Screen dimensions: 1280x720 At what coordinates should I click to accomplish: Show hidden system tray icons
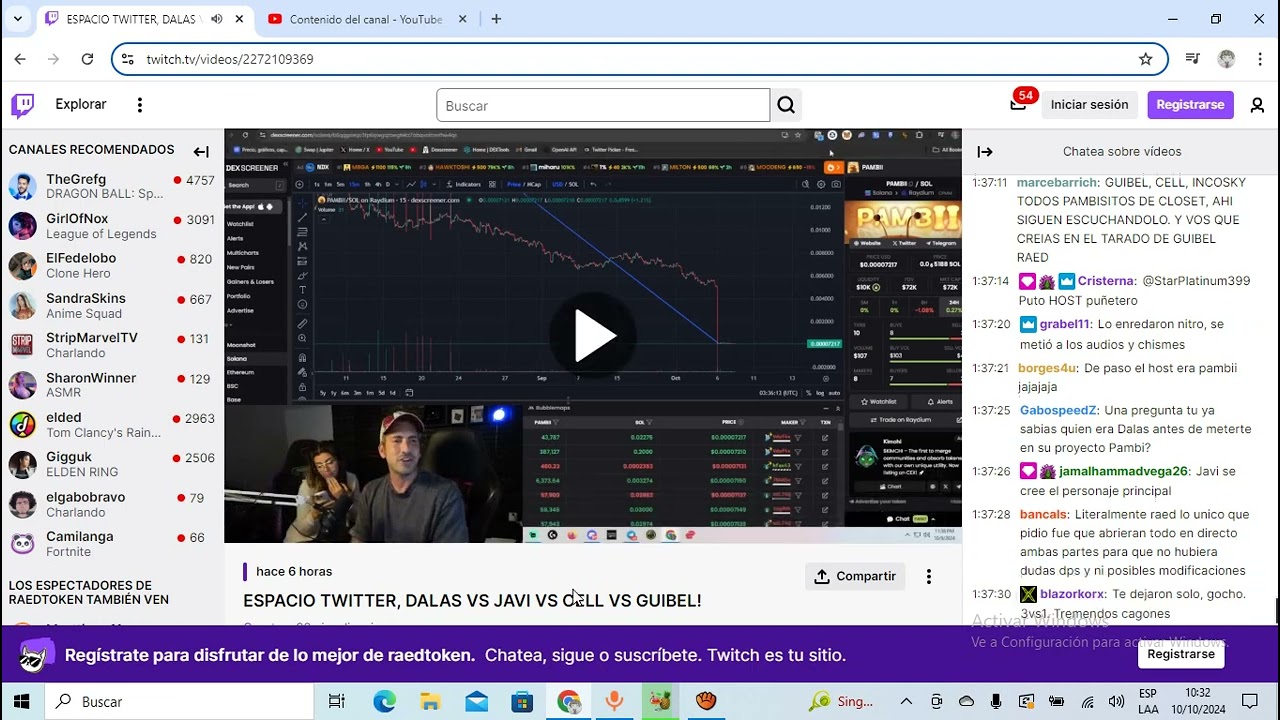[x=906, y=701]
